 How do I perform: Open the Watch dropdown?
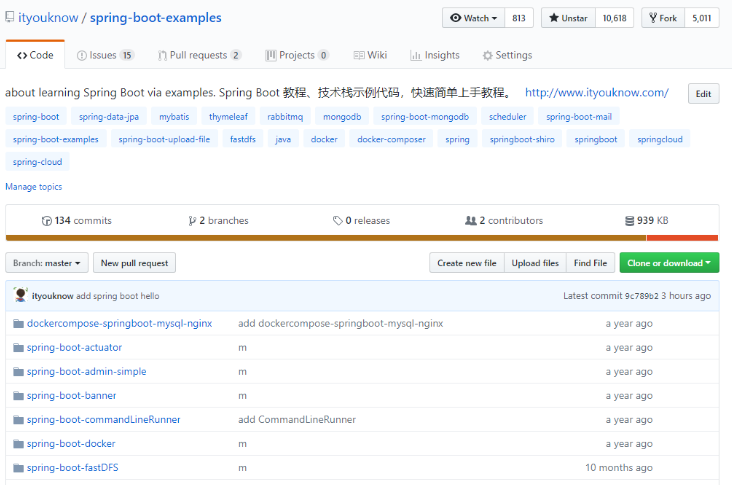click(x=473, y=18)
